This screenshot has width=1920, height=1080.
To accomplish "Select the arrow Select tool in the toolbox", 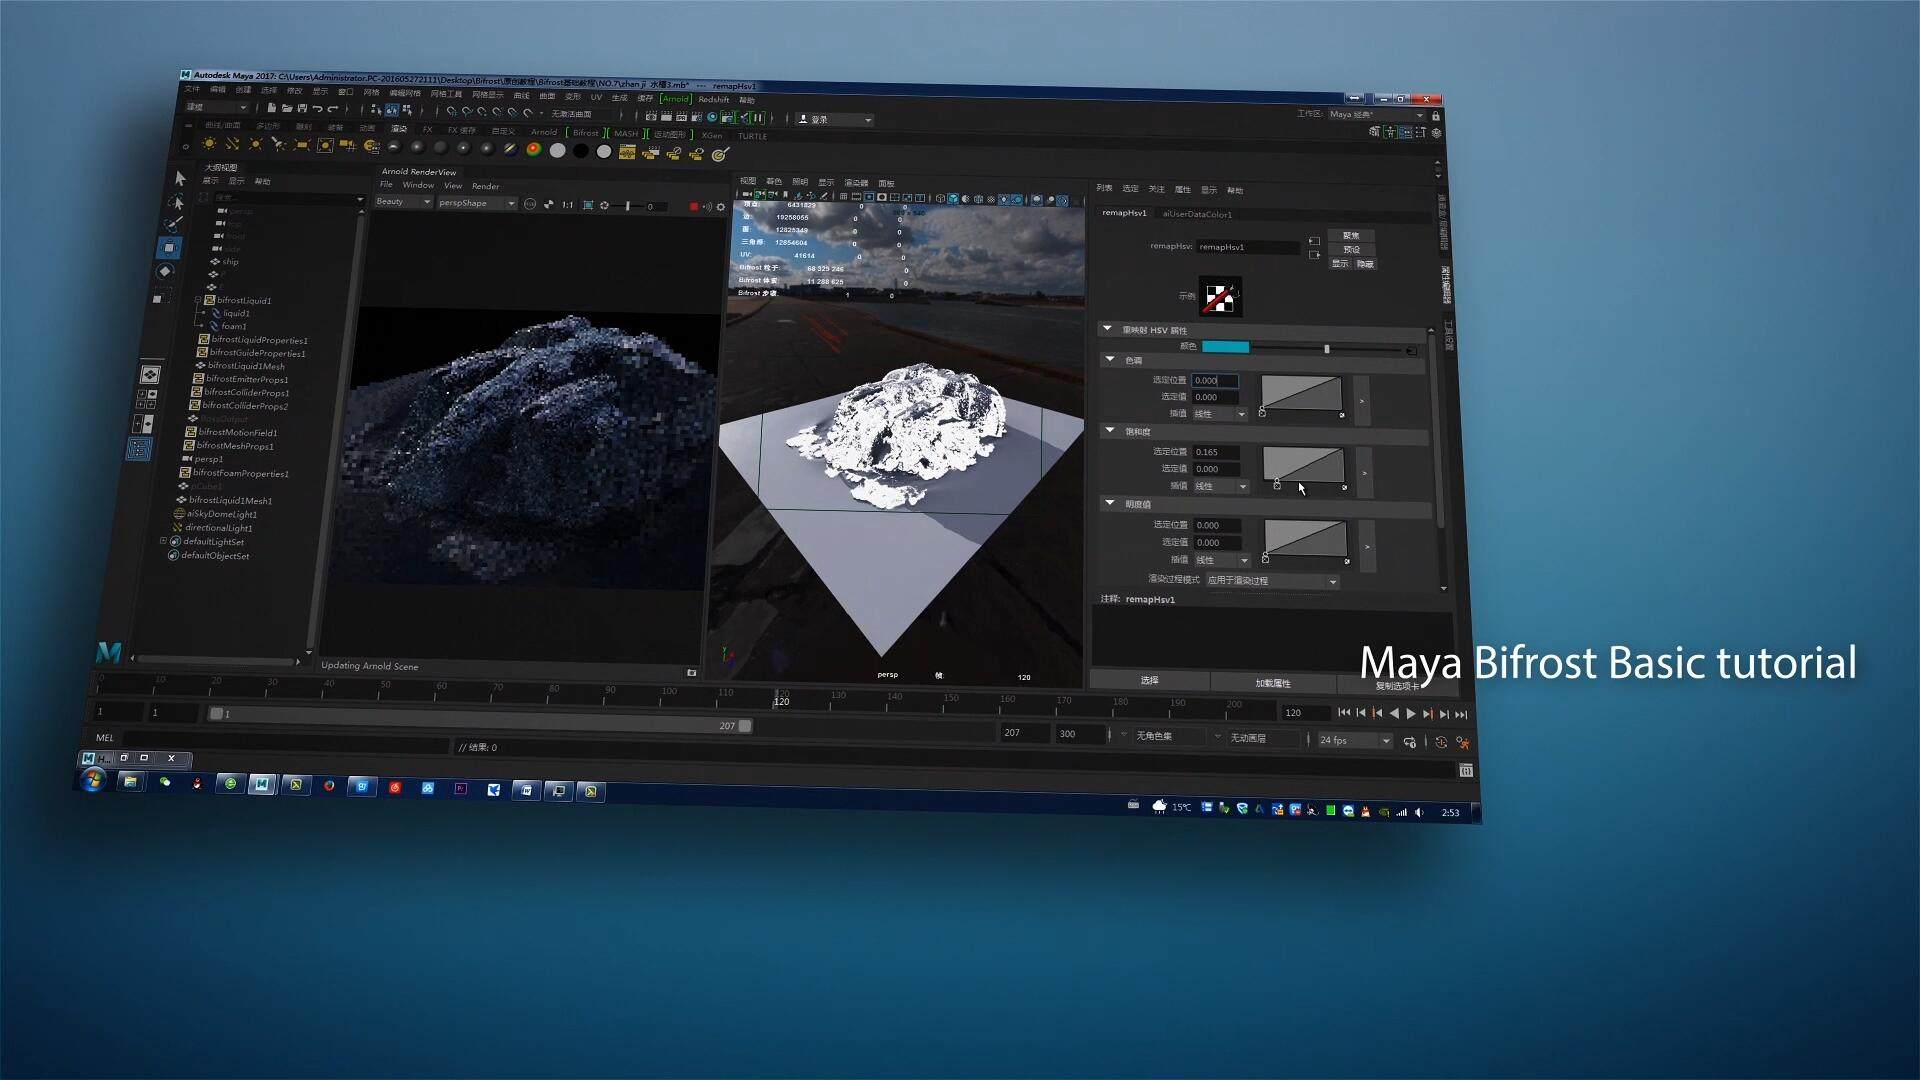I will [180, 178].
